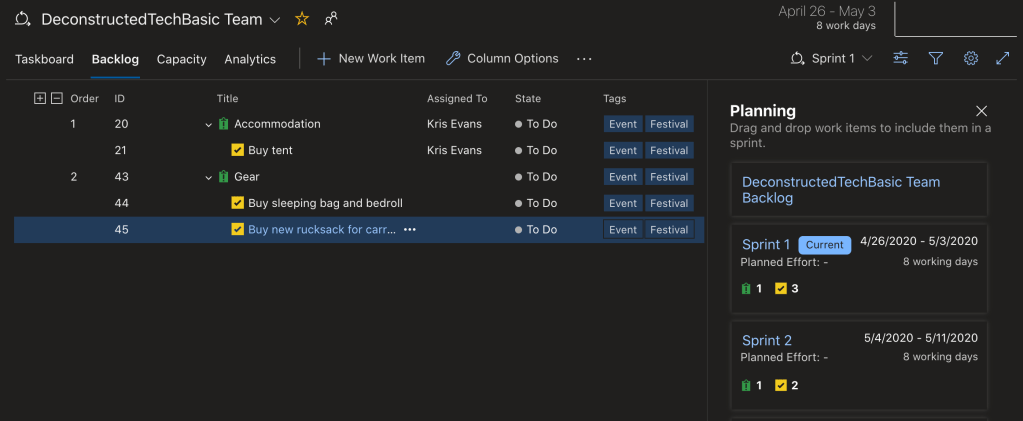Enter full screen mode
This screenshot has height=421, width=1023.
(1003, 59)
